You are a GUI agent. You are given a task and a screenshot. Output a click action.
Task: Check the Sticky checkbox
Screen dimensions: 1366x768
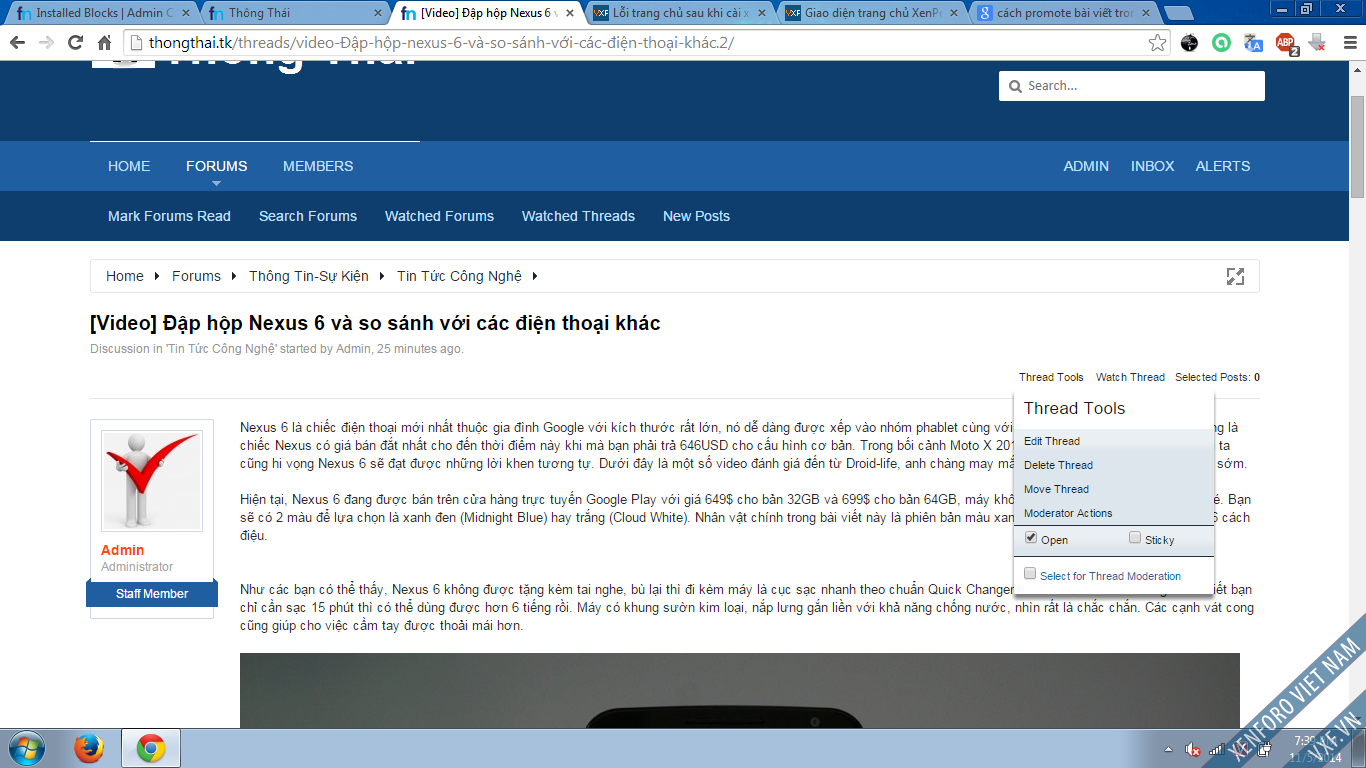pyautogui.click(x=1135, y=538)
